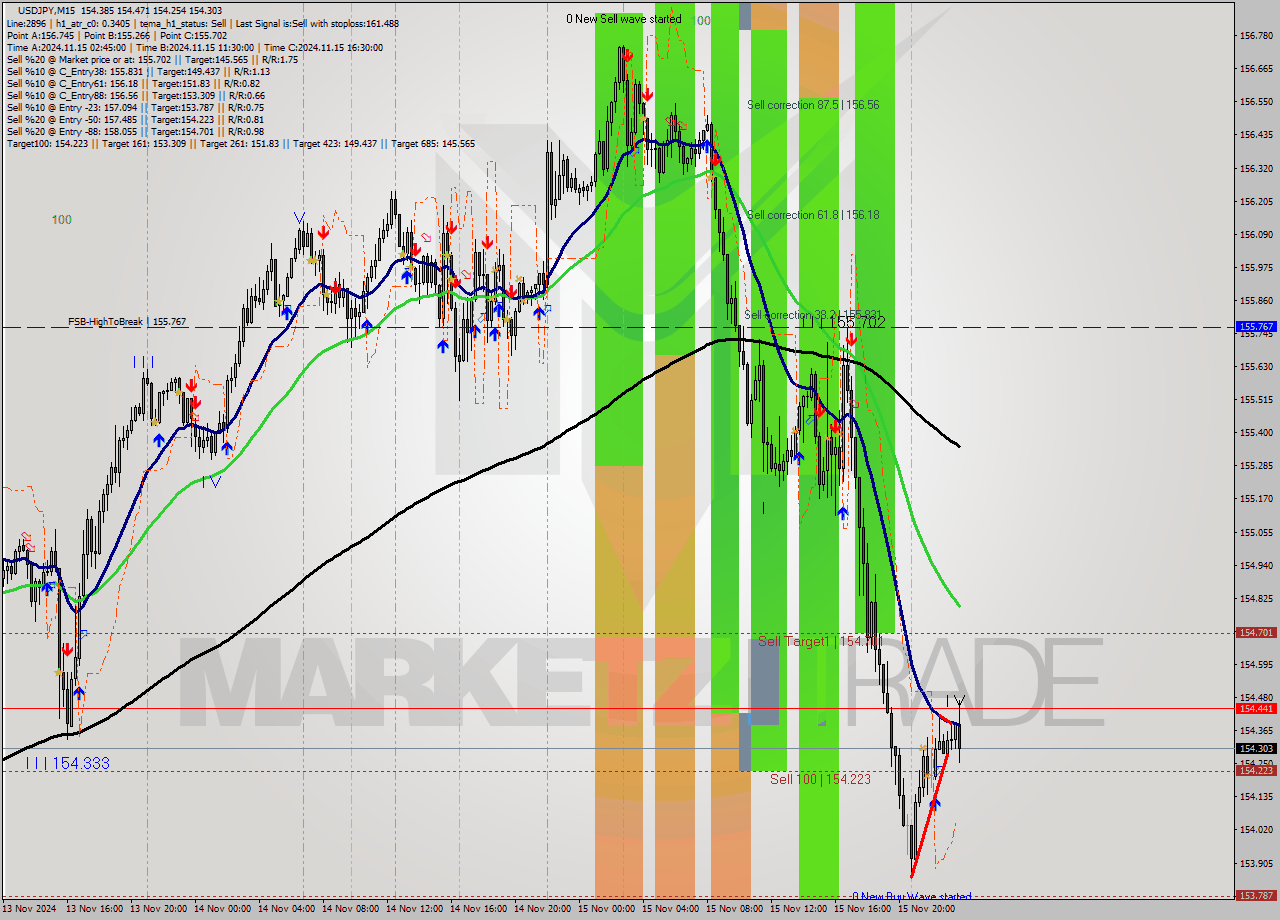1280x920 pixels.
Task: Click the 'Target100: 154.223' targets line
Action: click(x=240, y=143)
